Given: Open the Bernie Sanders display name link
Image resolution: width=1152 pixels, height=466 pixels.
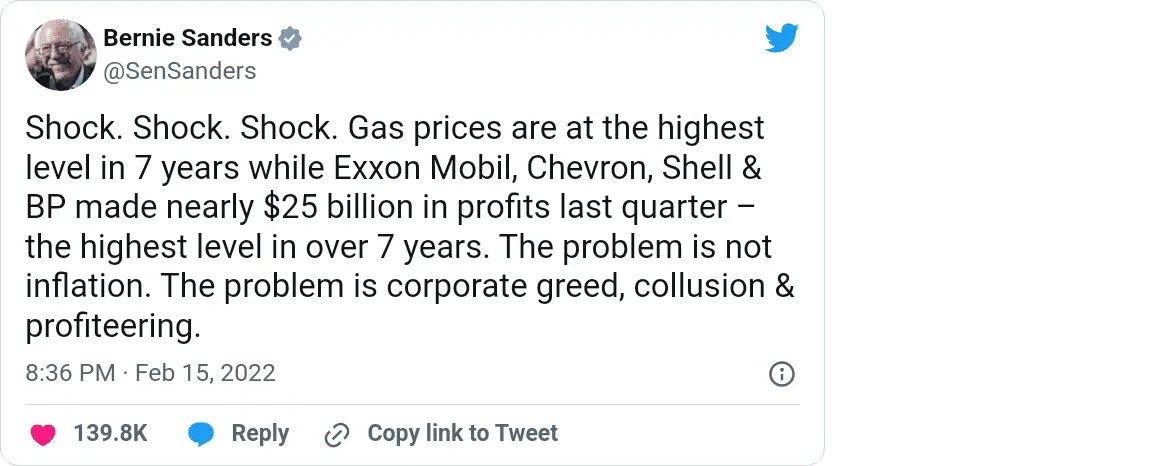Looking at the screenshot, I should pos(188,39).
